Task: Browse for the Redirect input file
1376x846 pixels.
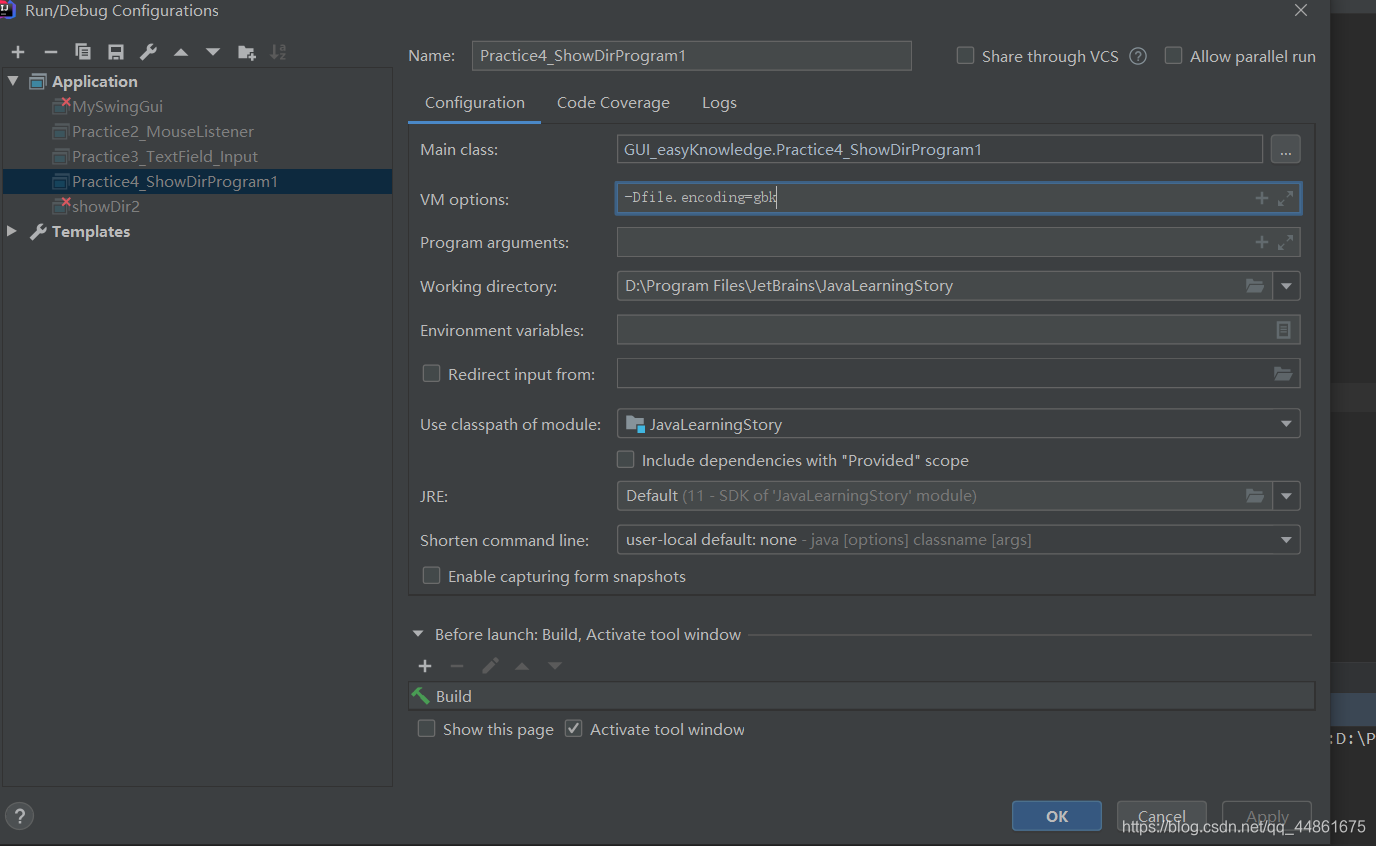Action: [x=1283, y=374]
